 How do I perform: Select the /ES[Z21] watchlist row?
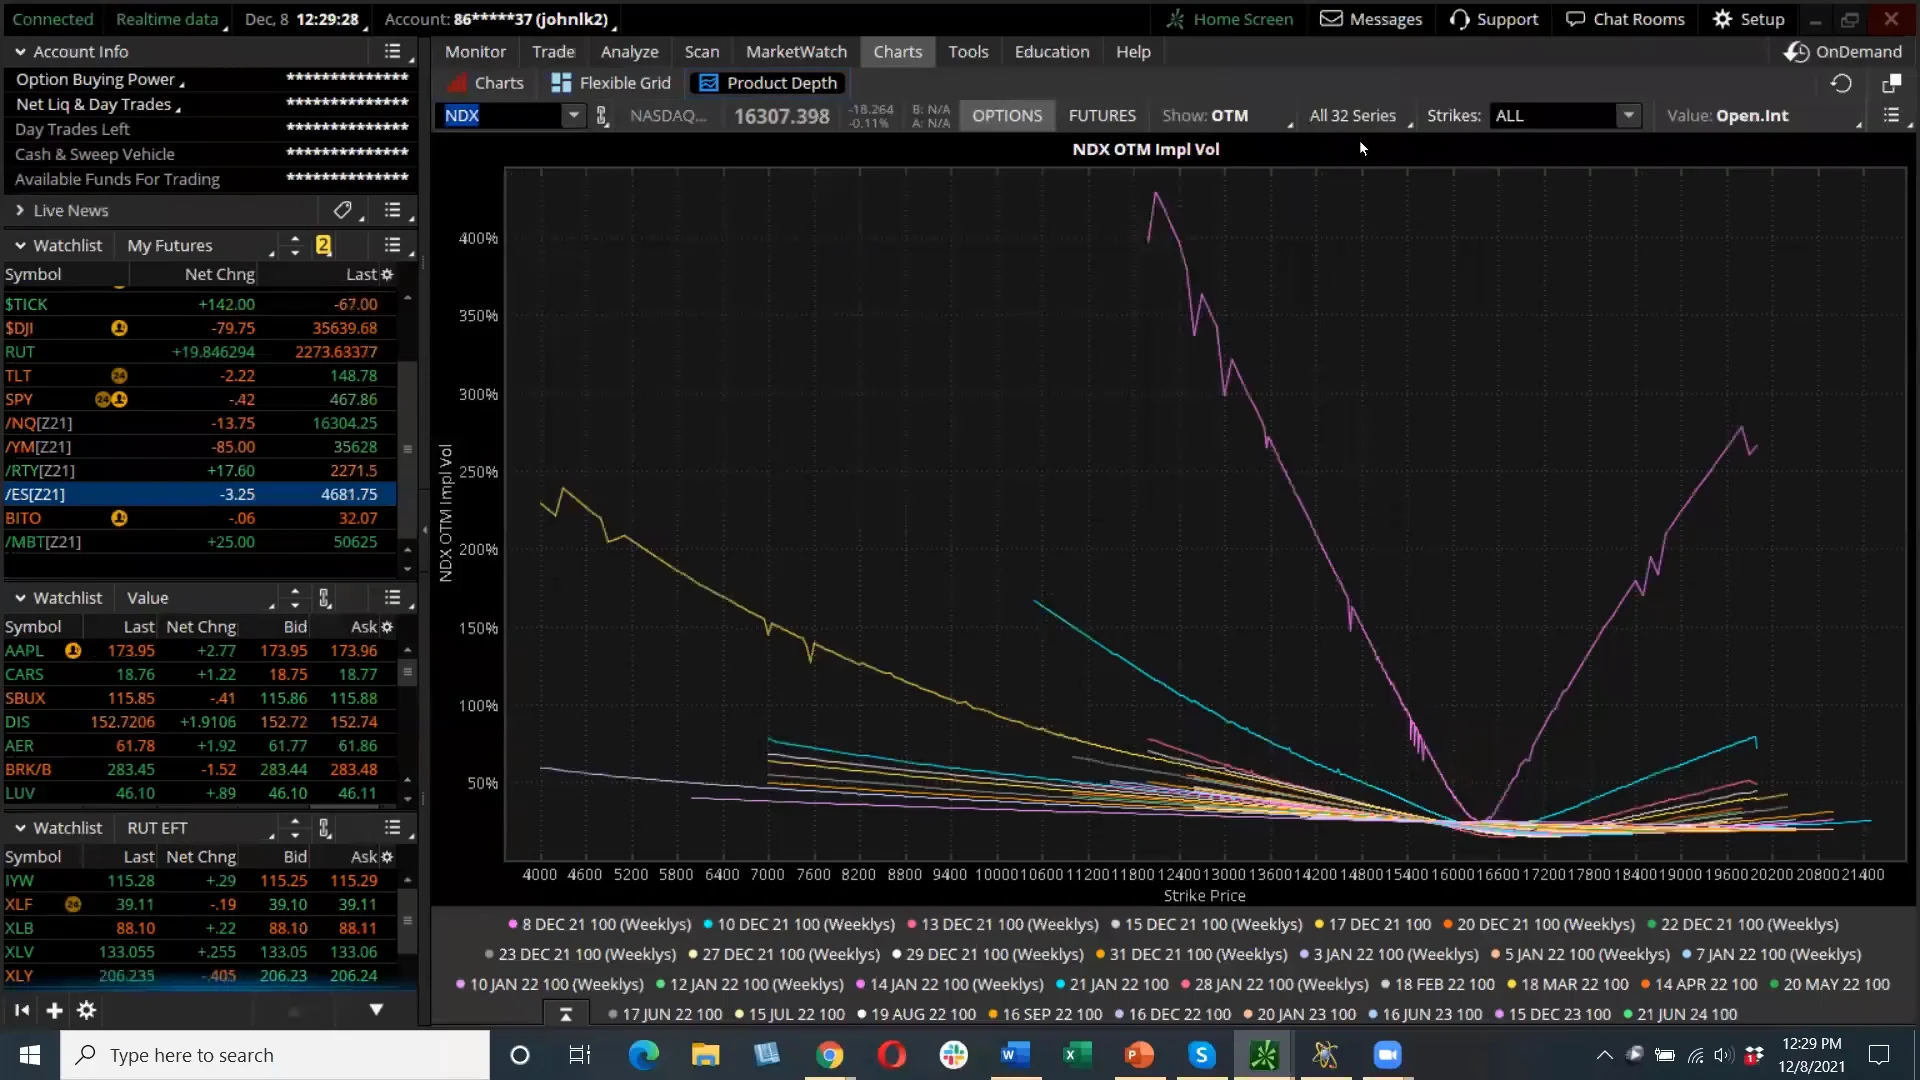pos(200,494)
